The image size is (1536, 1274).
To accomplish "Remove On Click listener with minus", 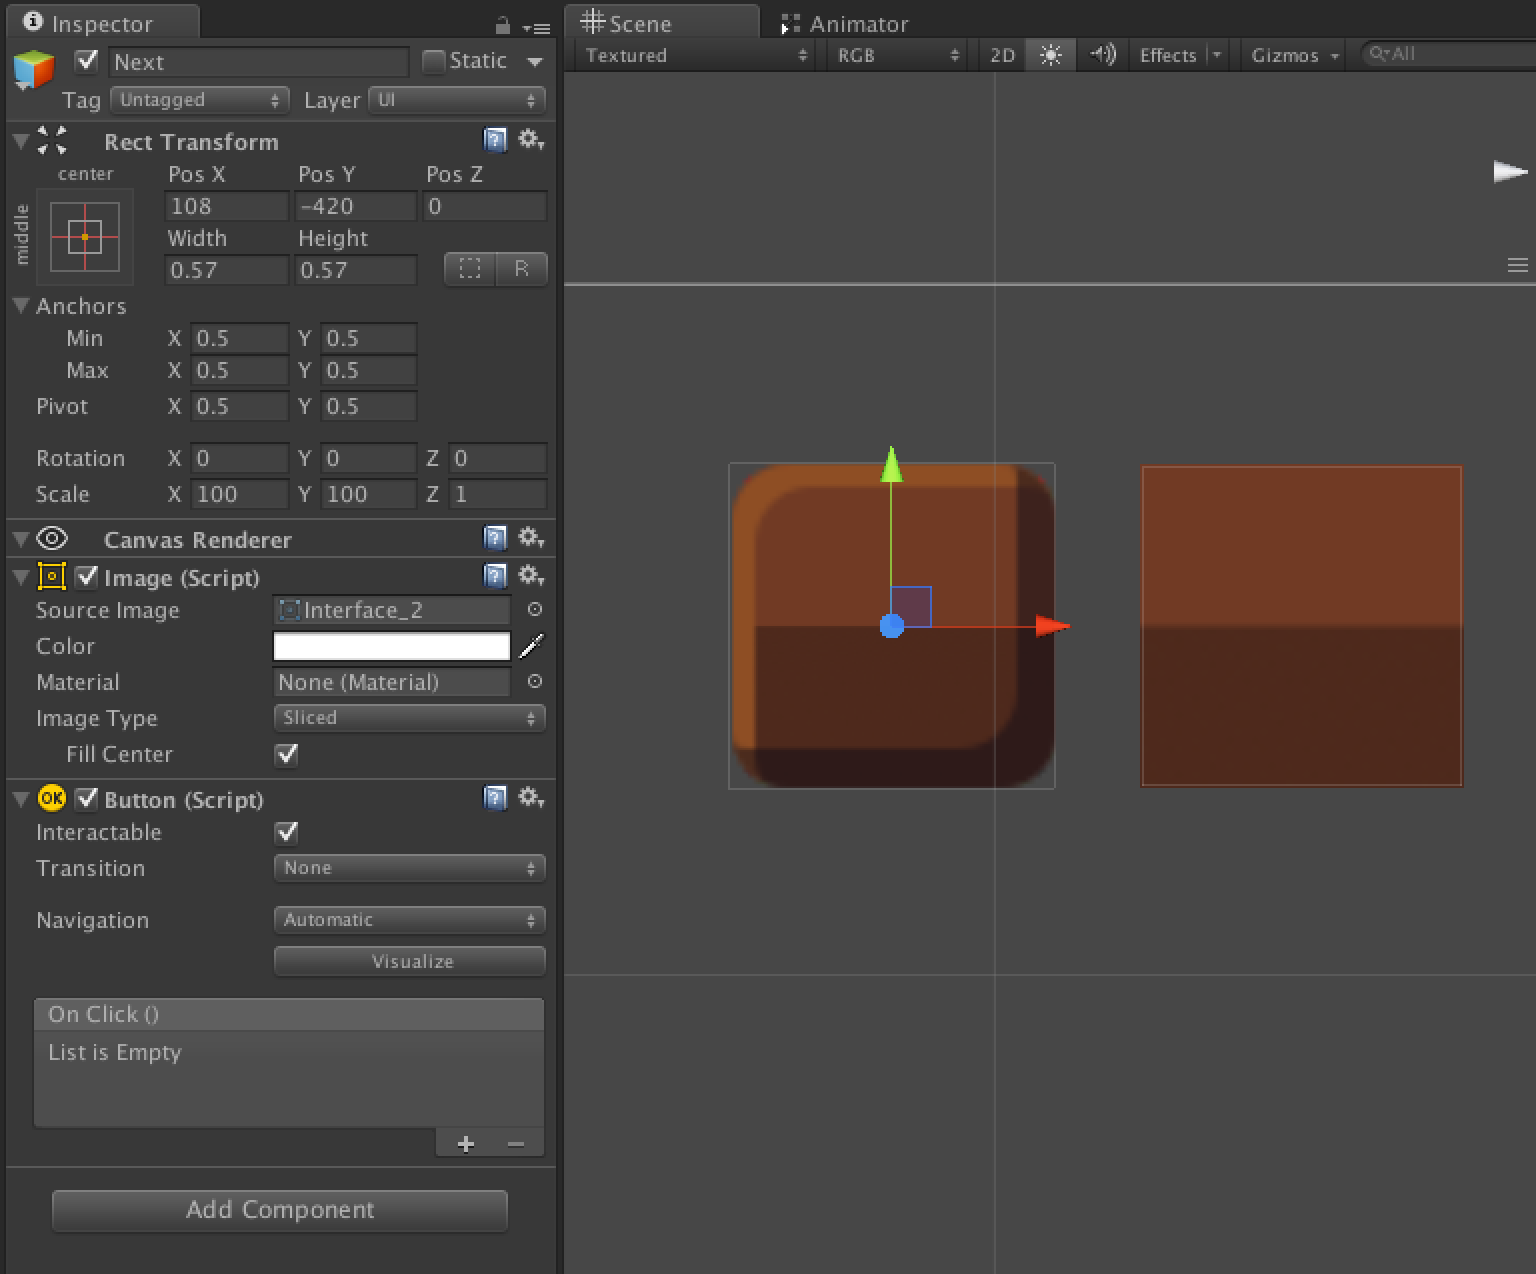I will pos(516,1144).
